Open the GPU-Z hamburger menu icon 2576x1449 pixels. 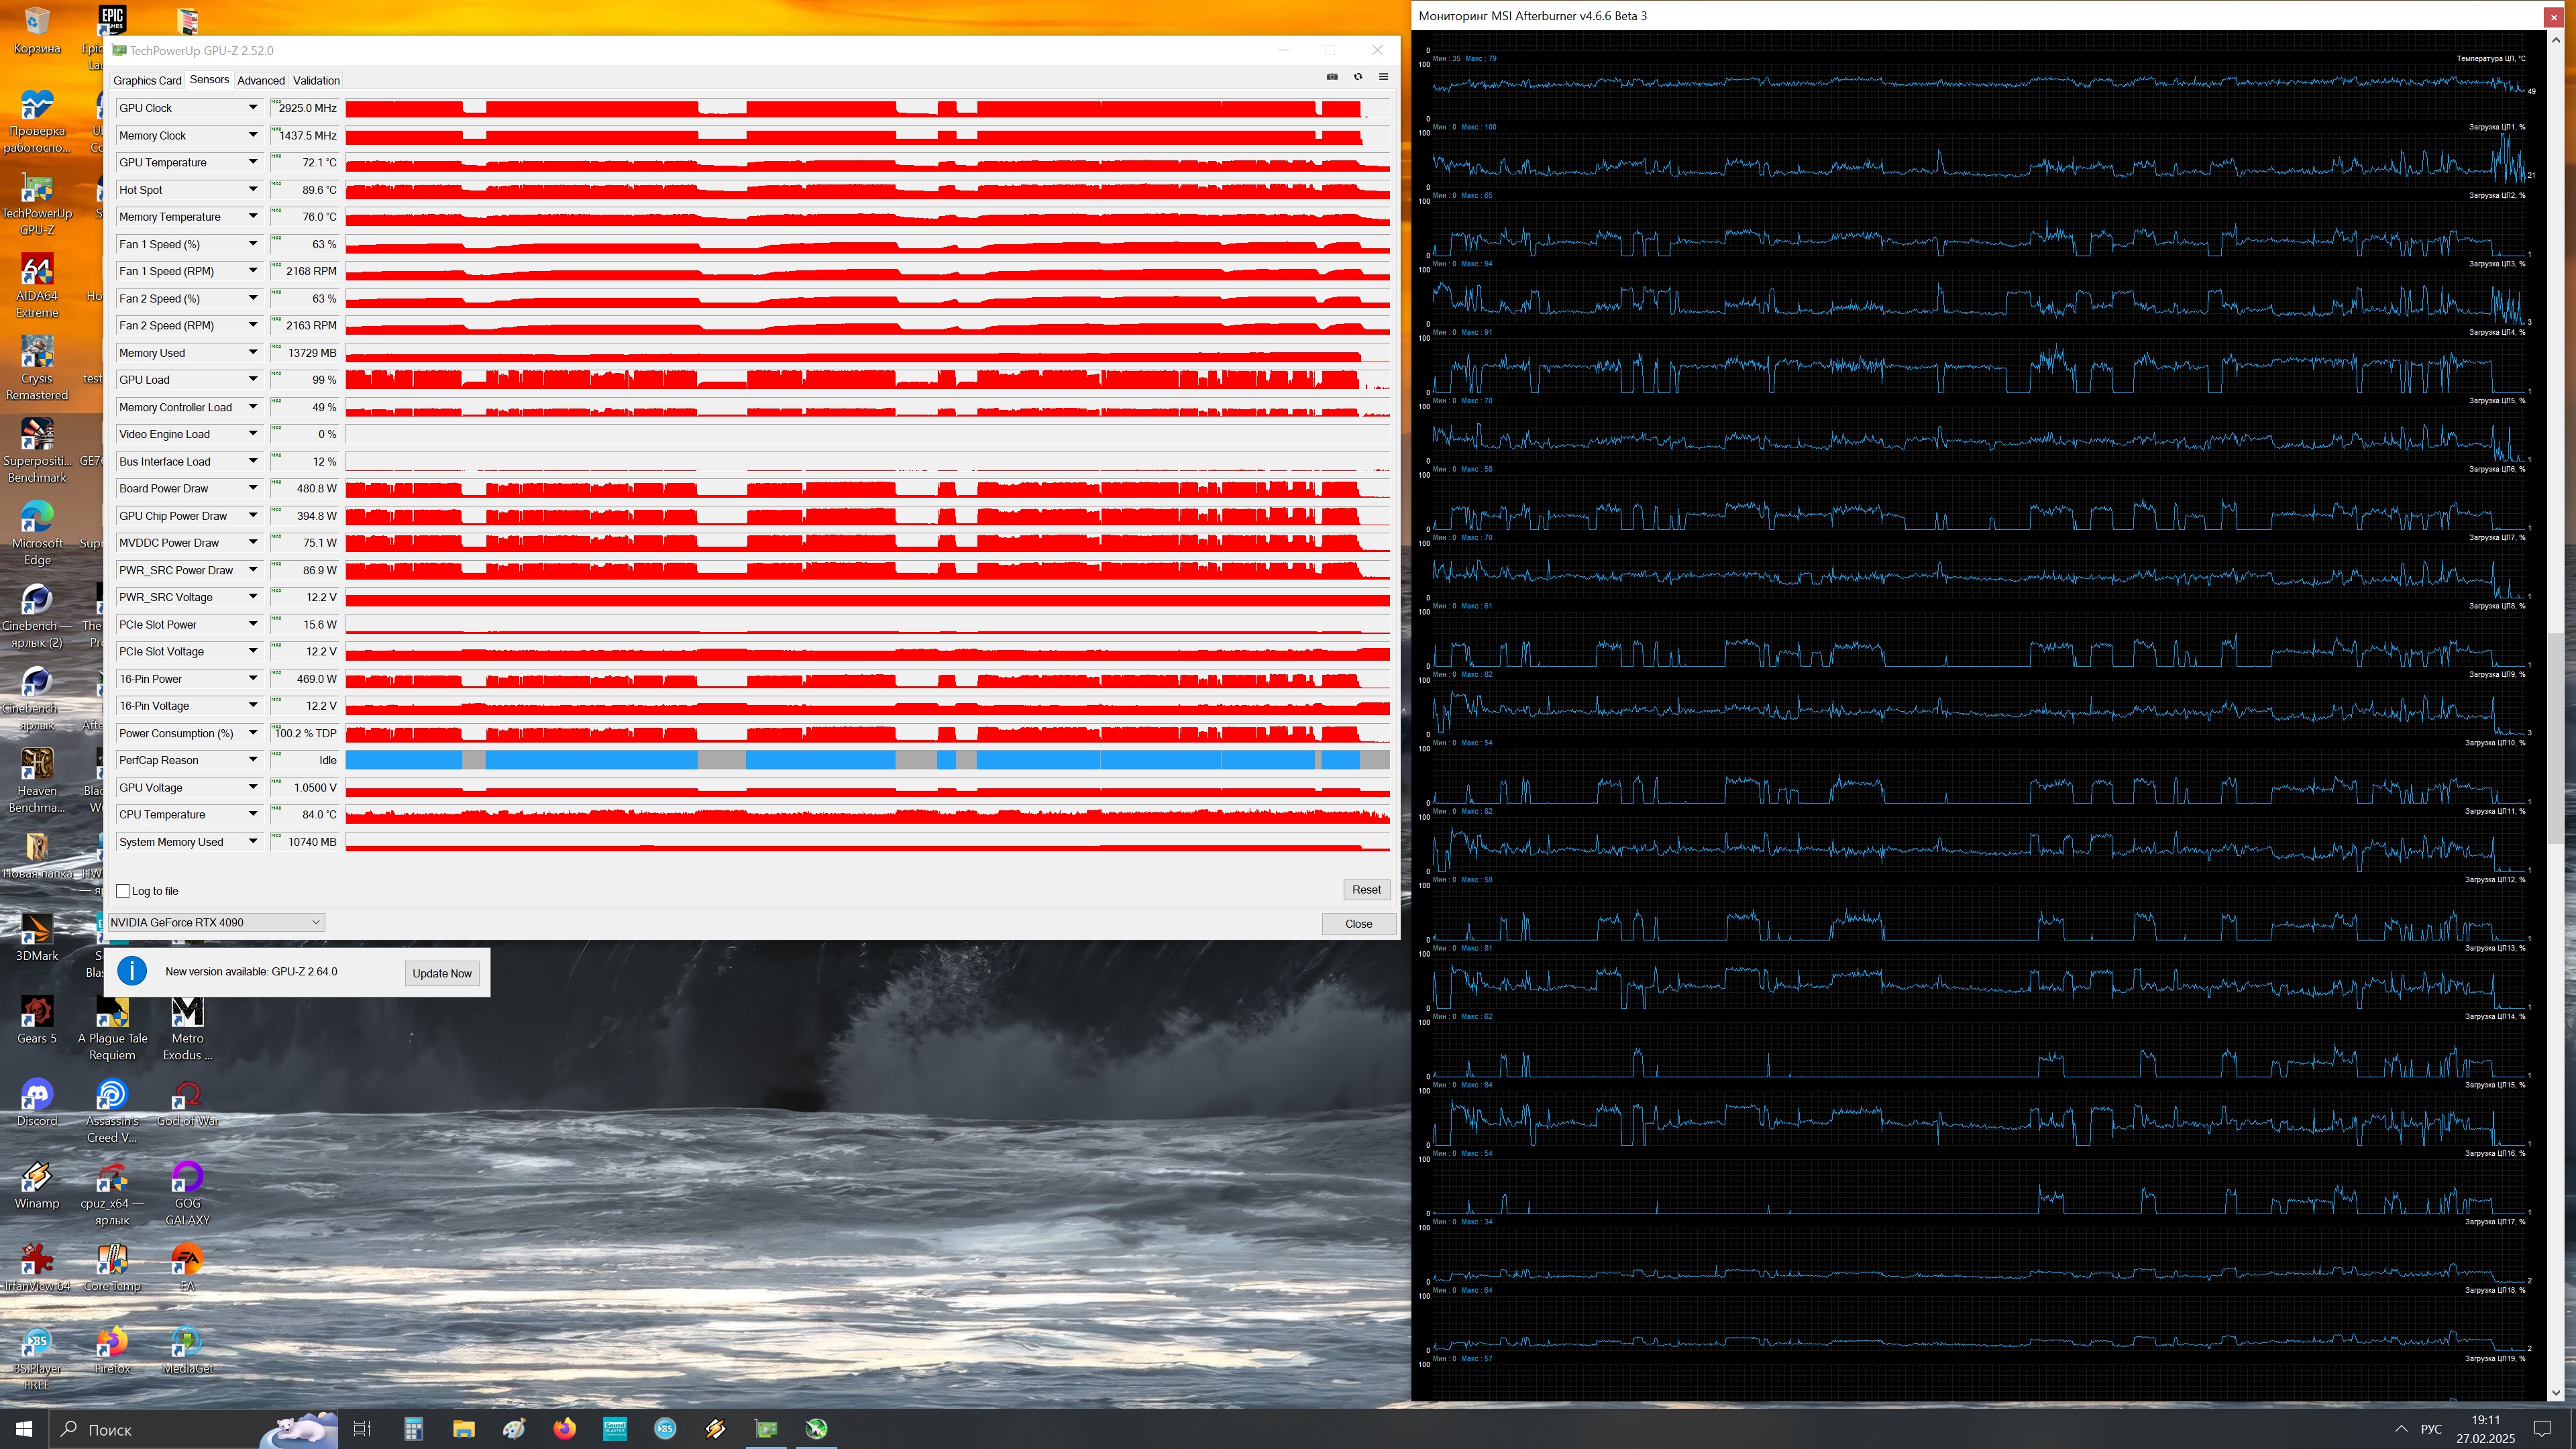click(1383, 77)
